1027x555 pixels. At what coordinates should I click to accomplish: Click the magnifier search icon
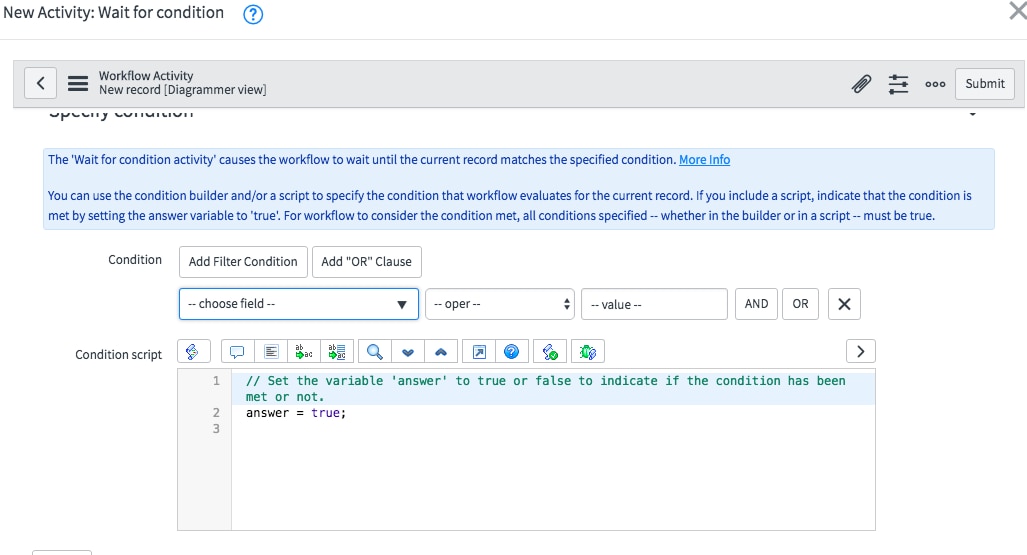pyautogui.click(x=375, y=352)
